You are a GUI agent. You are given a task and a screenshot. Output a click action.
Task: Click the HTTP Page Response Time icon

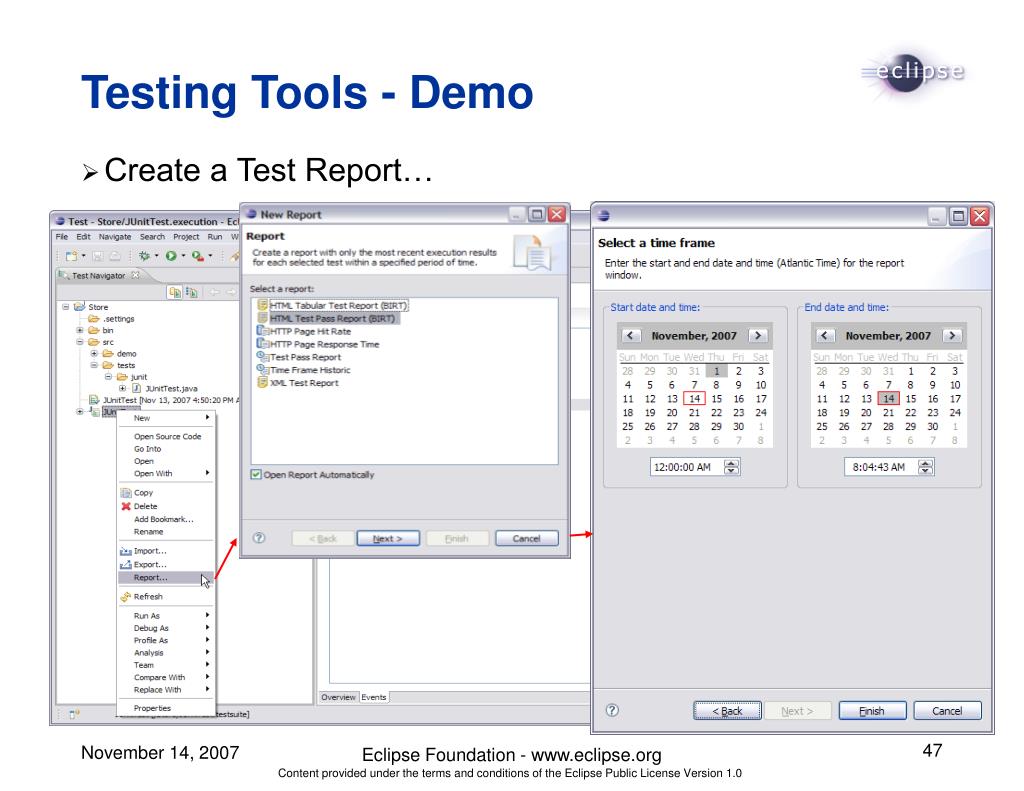263,344
